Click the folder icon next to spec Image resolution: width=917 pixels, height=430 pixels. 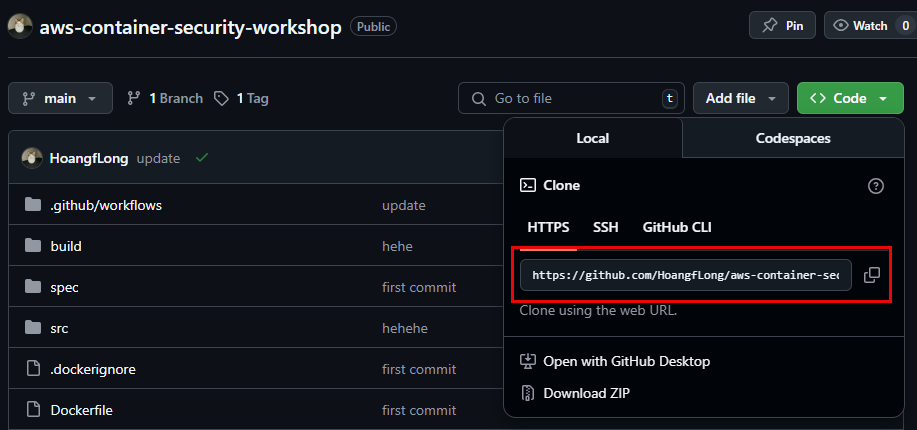coord(33,286)
